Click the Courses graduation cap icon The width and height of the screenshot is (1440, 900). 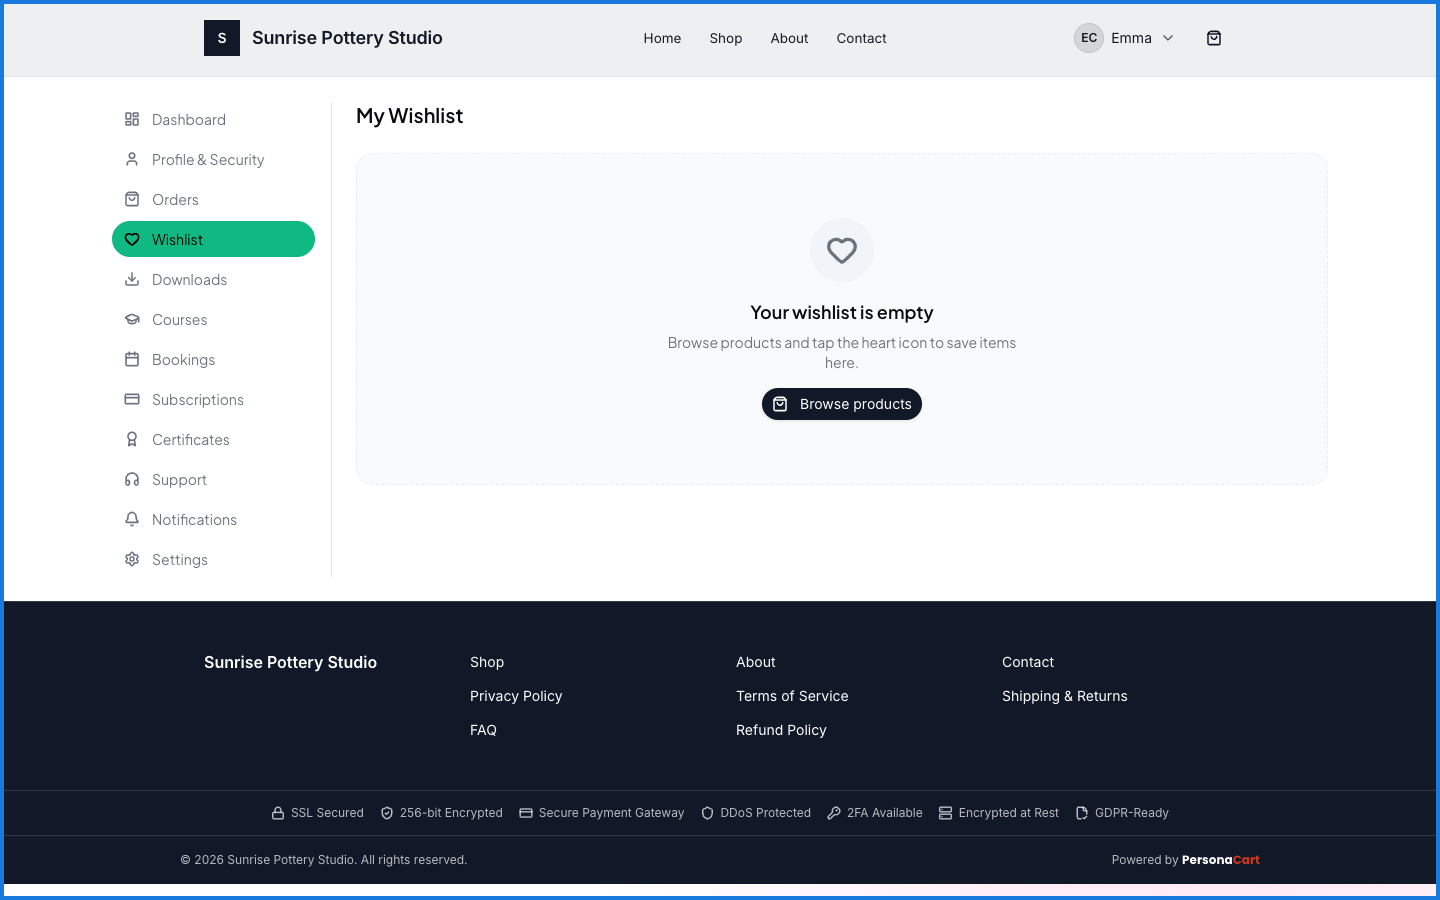click(132, 319)
